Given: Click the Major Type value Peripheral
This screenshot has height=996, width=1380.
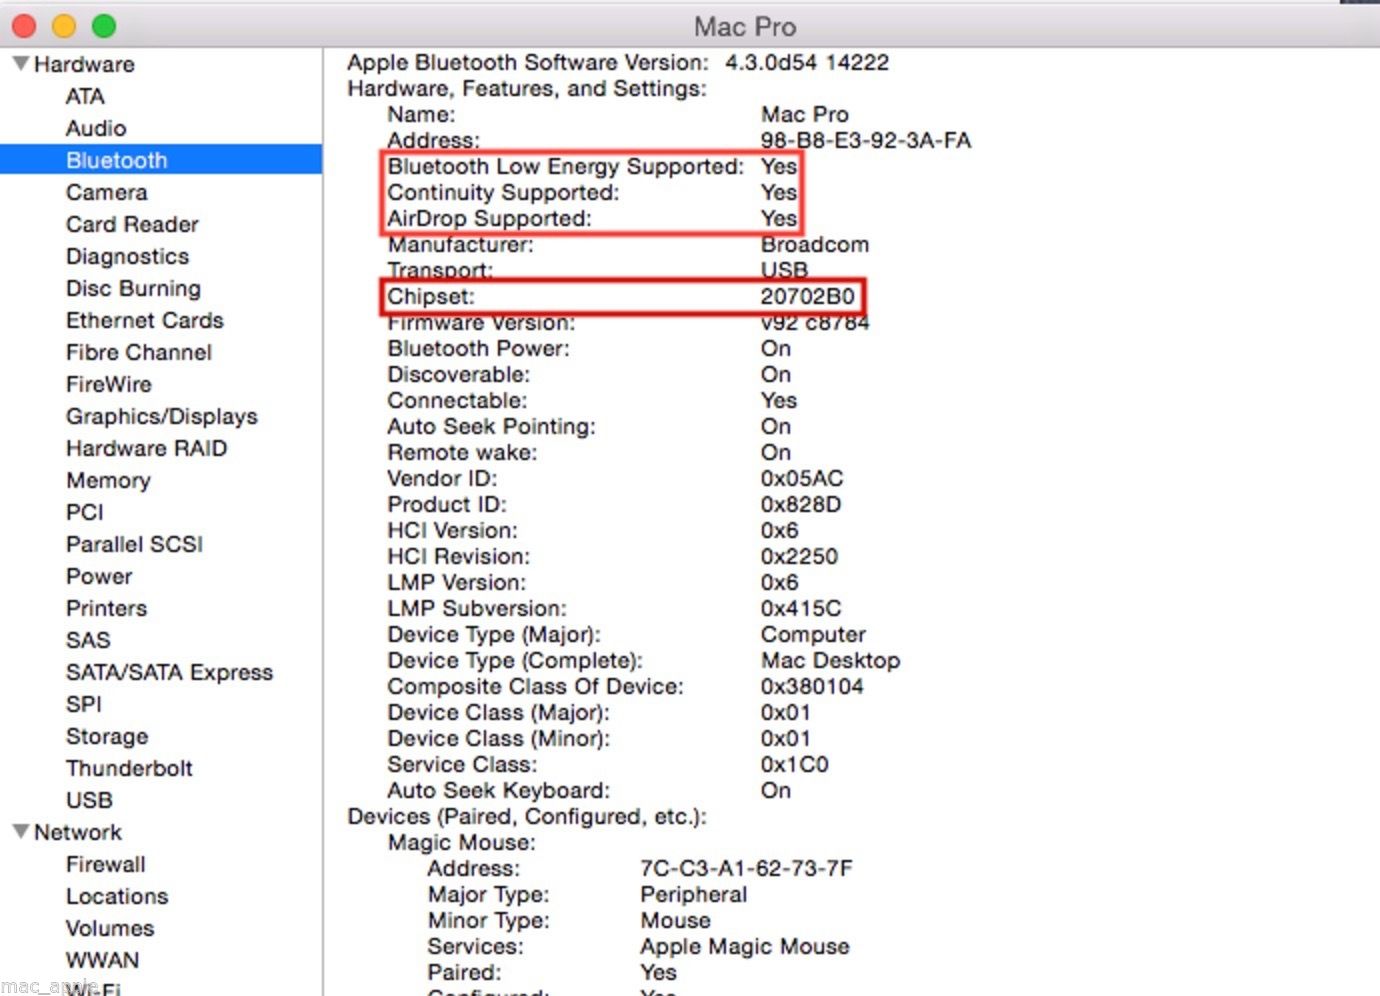Looking at the screenshot, I should click(x=694, y=894).
